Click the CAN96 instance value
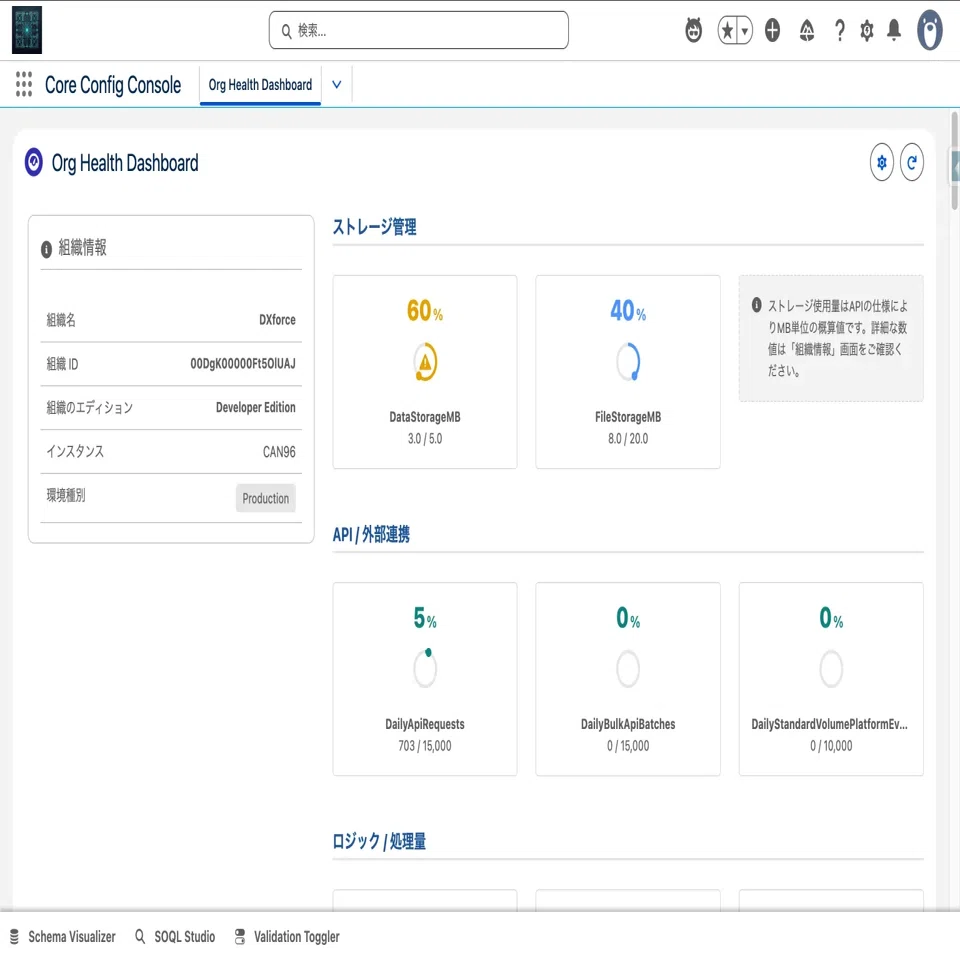The height and width of the screenshot is (960, 960). (x=279, y=452)
